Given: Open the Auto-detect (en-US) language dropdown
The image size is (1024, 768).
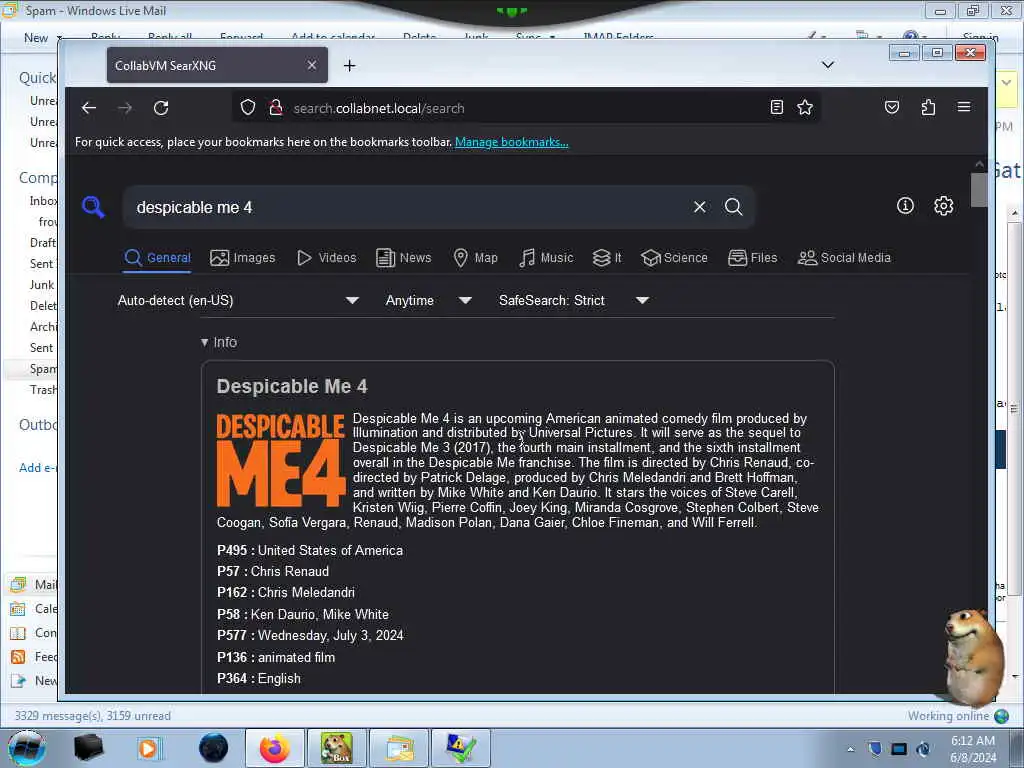Looking at the screenshot, I should coord(238,300).
